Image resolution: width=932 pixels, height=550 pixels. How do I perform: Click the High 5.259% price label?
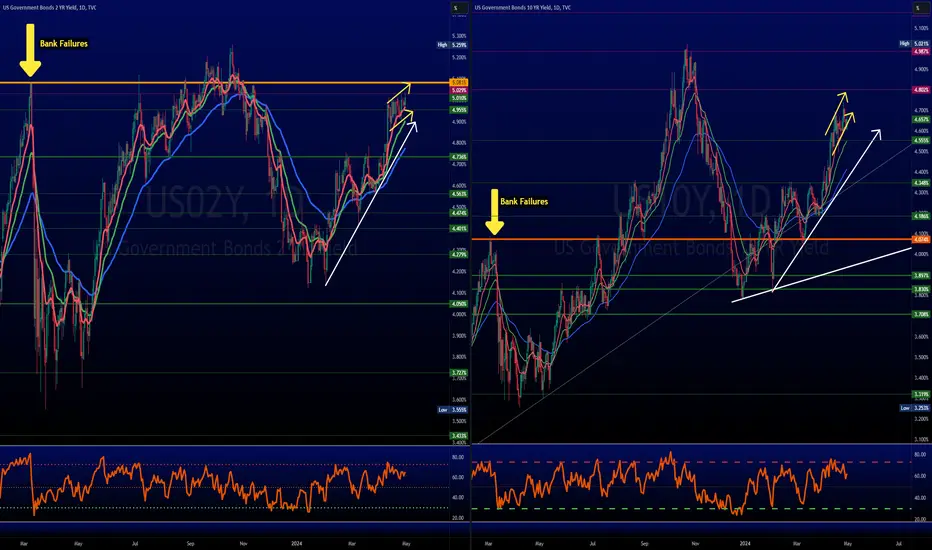[x=452, y=45]
